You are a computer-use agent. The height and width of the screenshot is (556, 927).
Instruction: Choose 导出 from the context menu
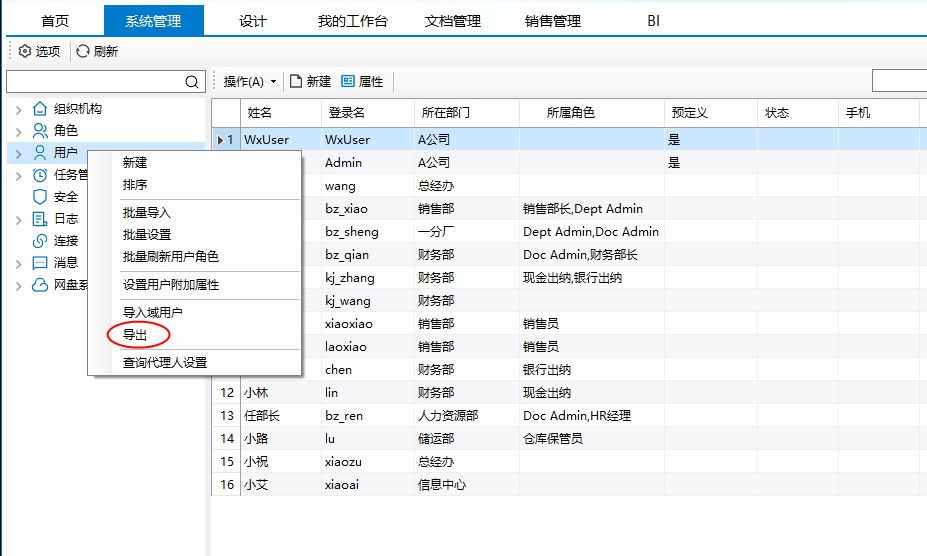(x=135, y=335)
